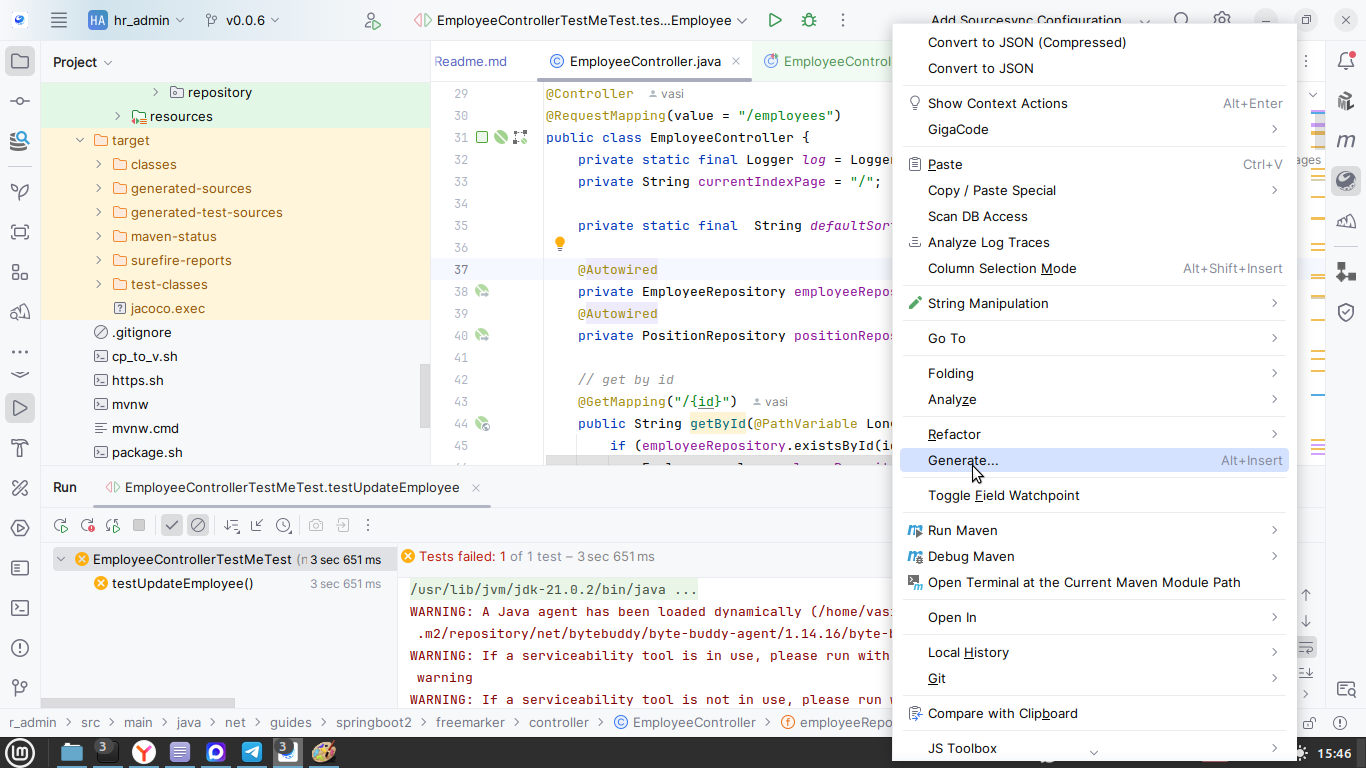Open the Run Maven submenu
This screenshot has width=1366, height=768.
tap(1094, 530)
